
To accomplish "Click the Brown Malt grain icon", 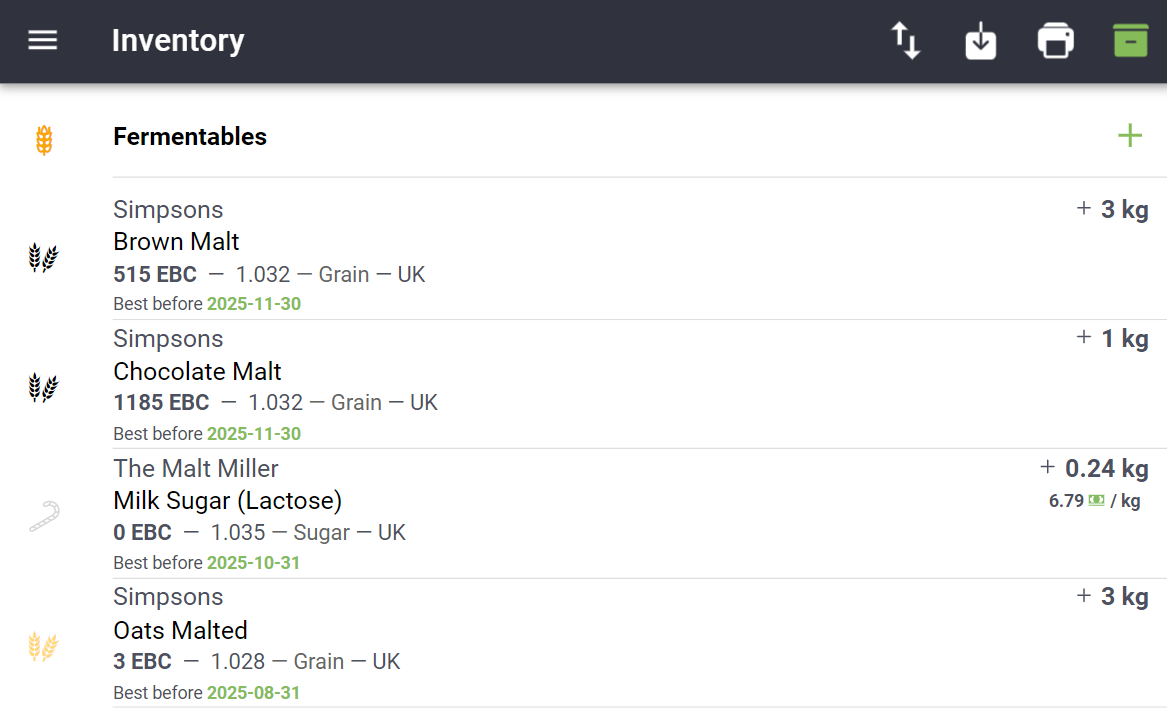I will tap(43, 258).
